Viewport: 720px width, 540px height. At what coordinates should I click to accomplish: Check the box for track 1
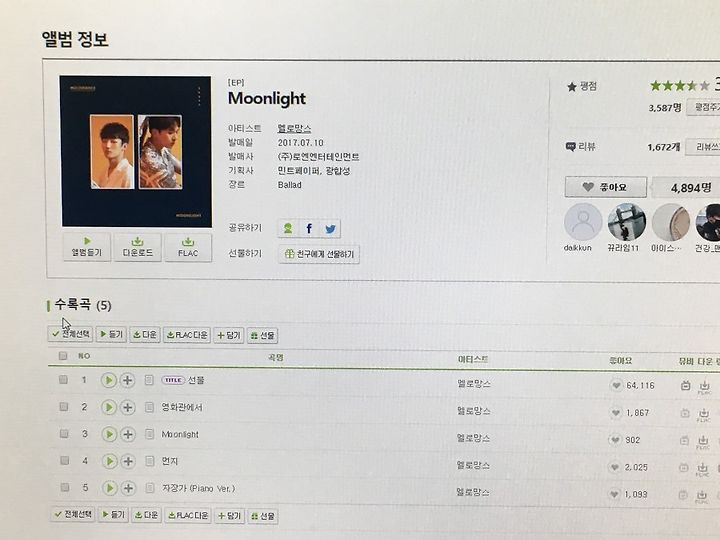[x=63, y=379]
